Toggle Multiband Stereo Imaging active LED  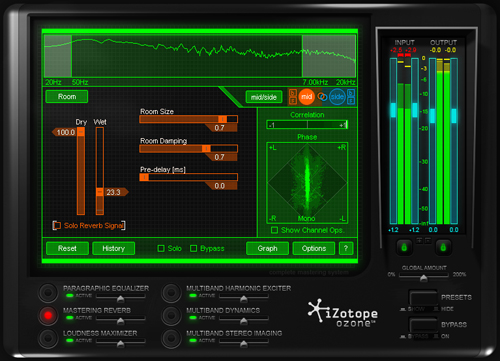click(193, 340)
